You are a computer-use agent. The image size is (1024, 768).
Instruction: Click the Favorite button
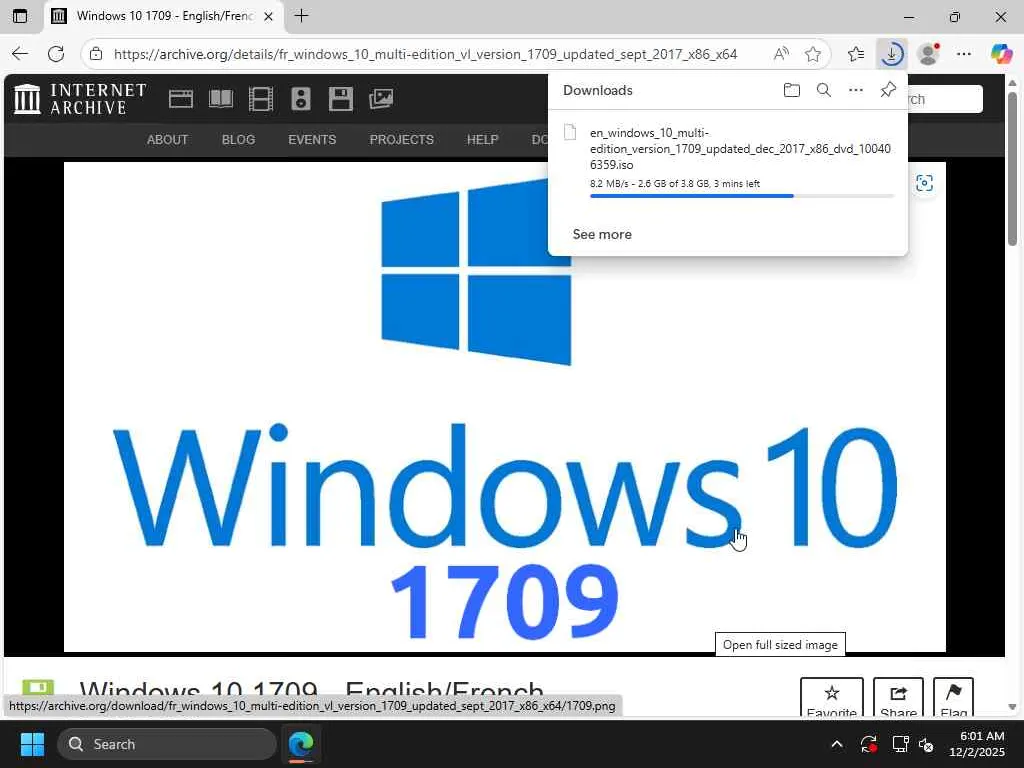(831, 697)
